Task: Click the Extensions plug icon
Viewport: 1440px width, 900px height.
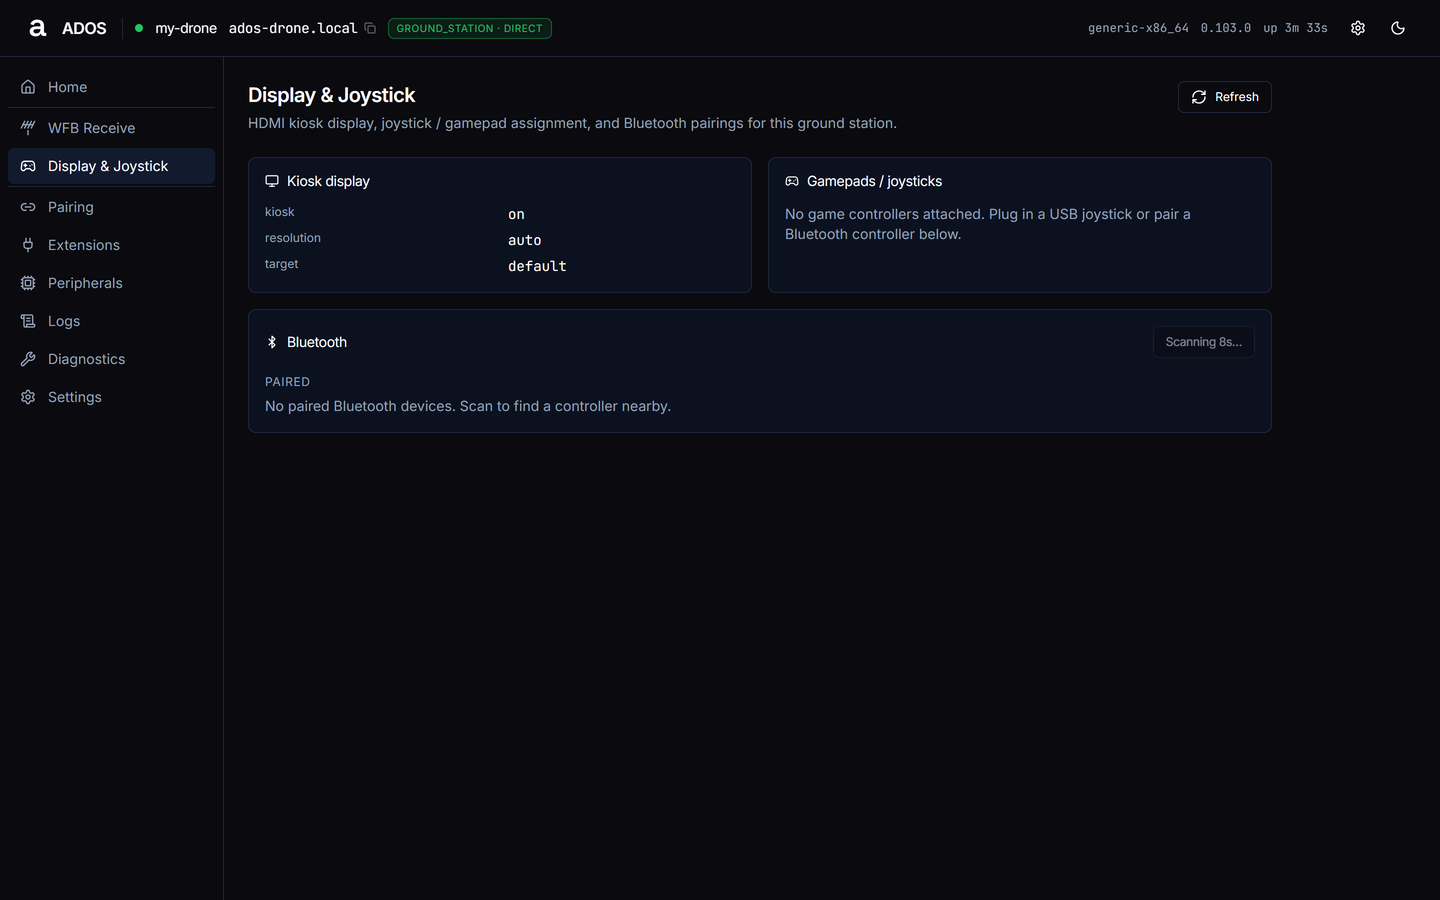Action: (x=28, y=245)
